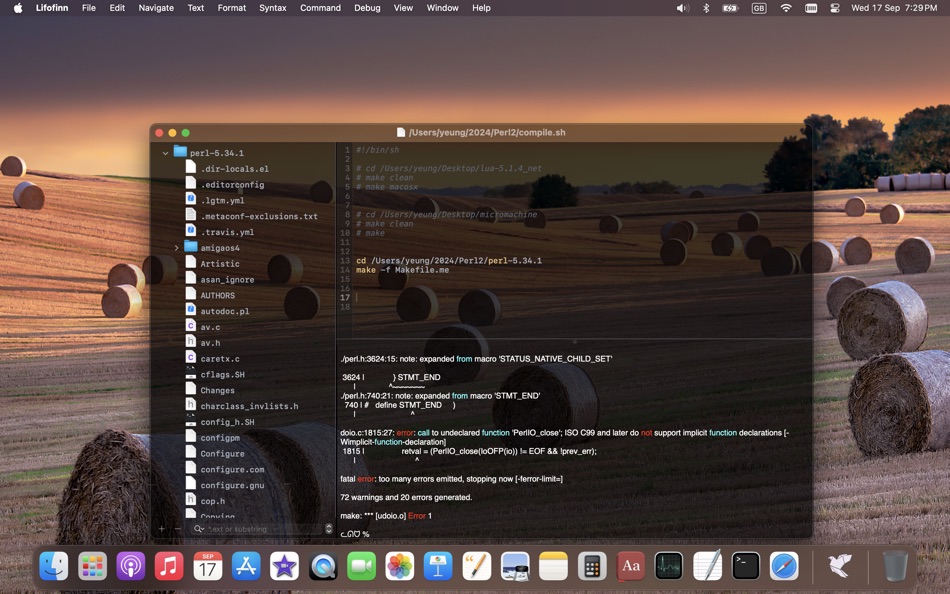The image size is (950, 594).
Task: Open the Format menu
Action: click(232, 8)
